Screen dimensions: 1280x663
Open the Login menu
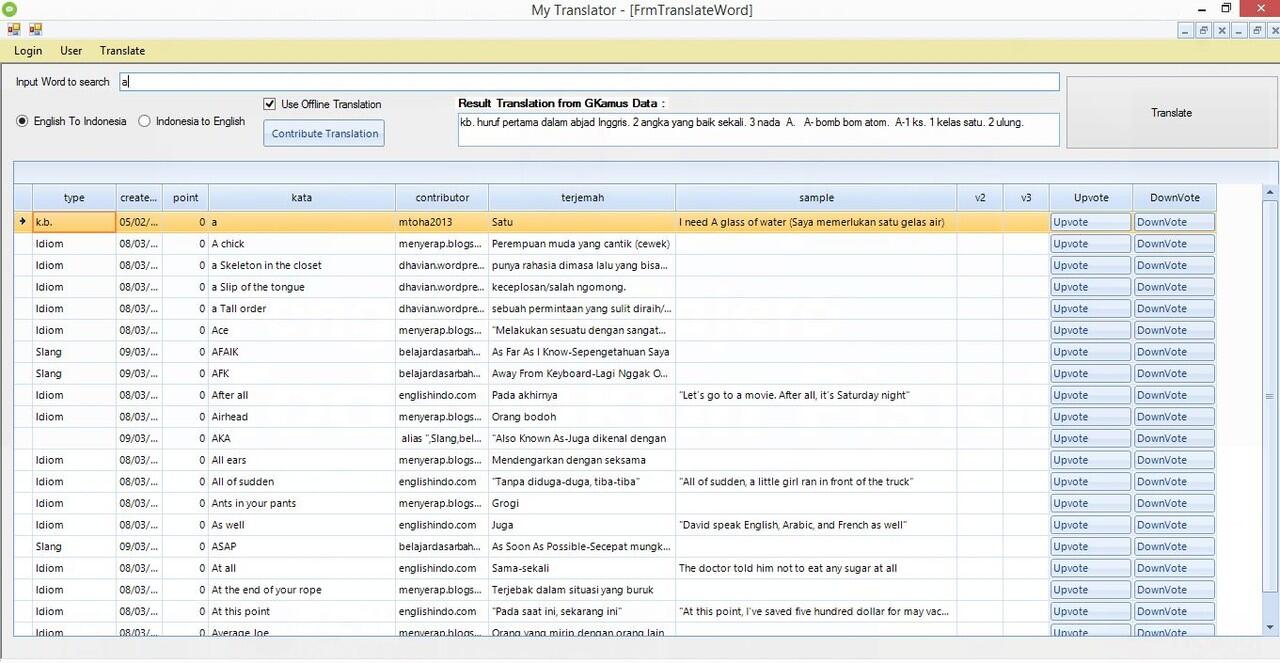(28, 51)
